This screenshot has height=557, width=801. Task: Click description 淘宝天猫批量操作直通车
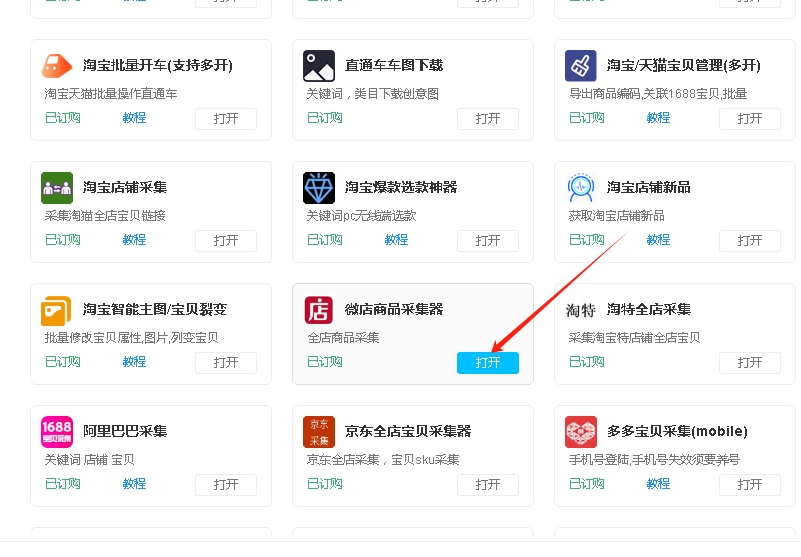click(111, 94)
